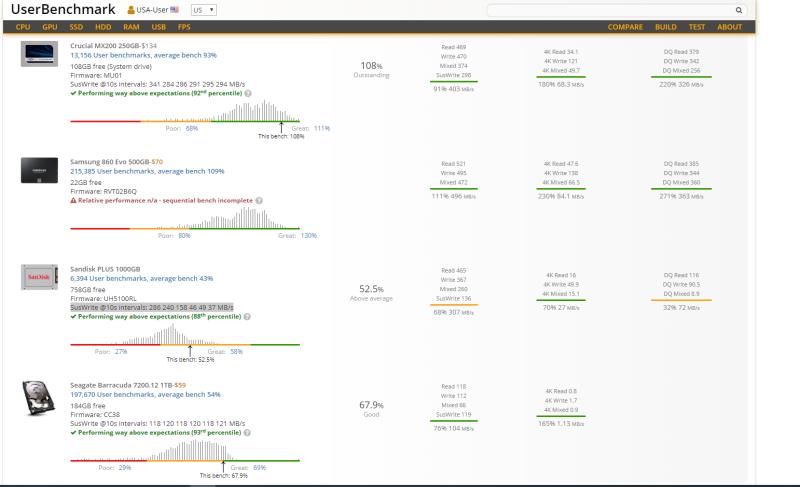Click help icon beside 93rd percentile text

[x=247, y=432]
